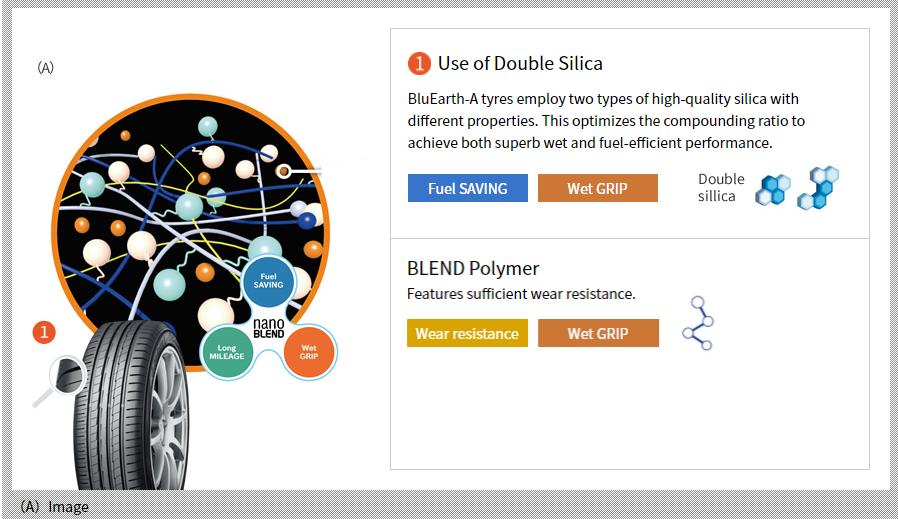
Task: Click the BLEND Polymer heading
Action: point(473,268)
